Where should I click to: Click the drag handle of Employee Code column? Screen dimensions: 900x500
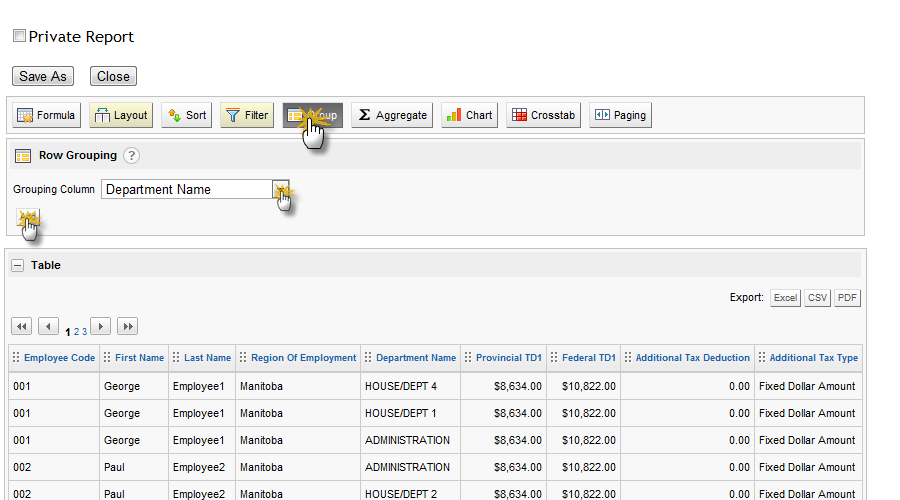16,357
